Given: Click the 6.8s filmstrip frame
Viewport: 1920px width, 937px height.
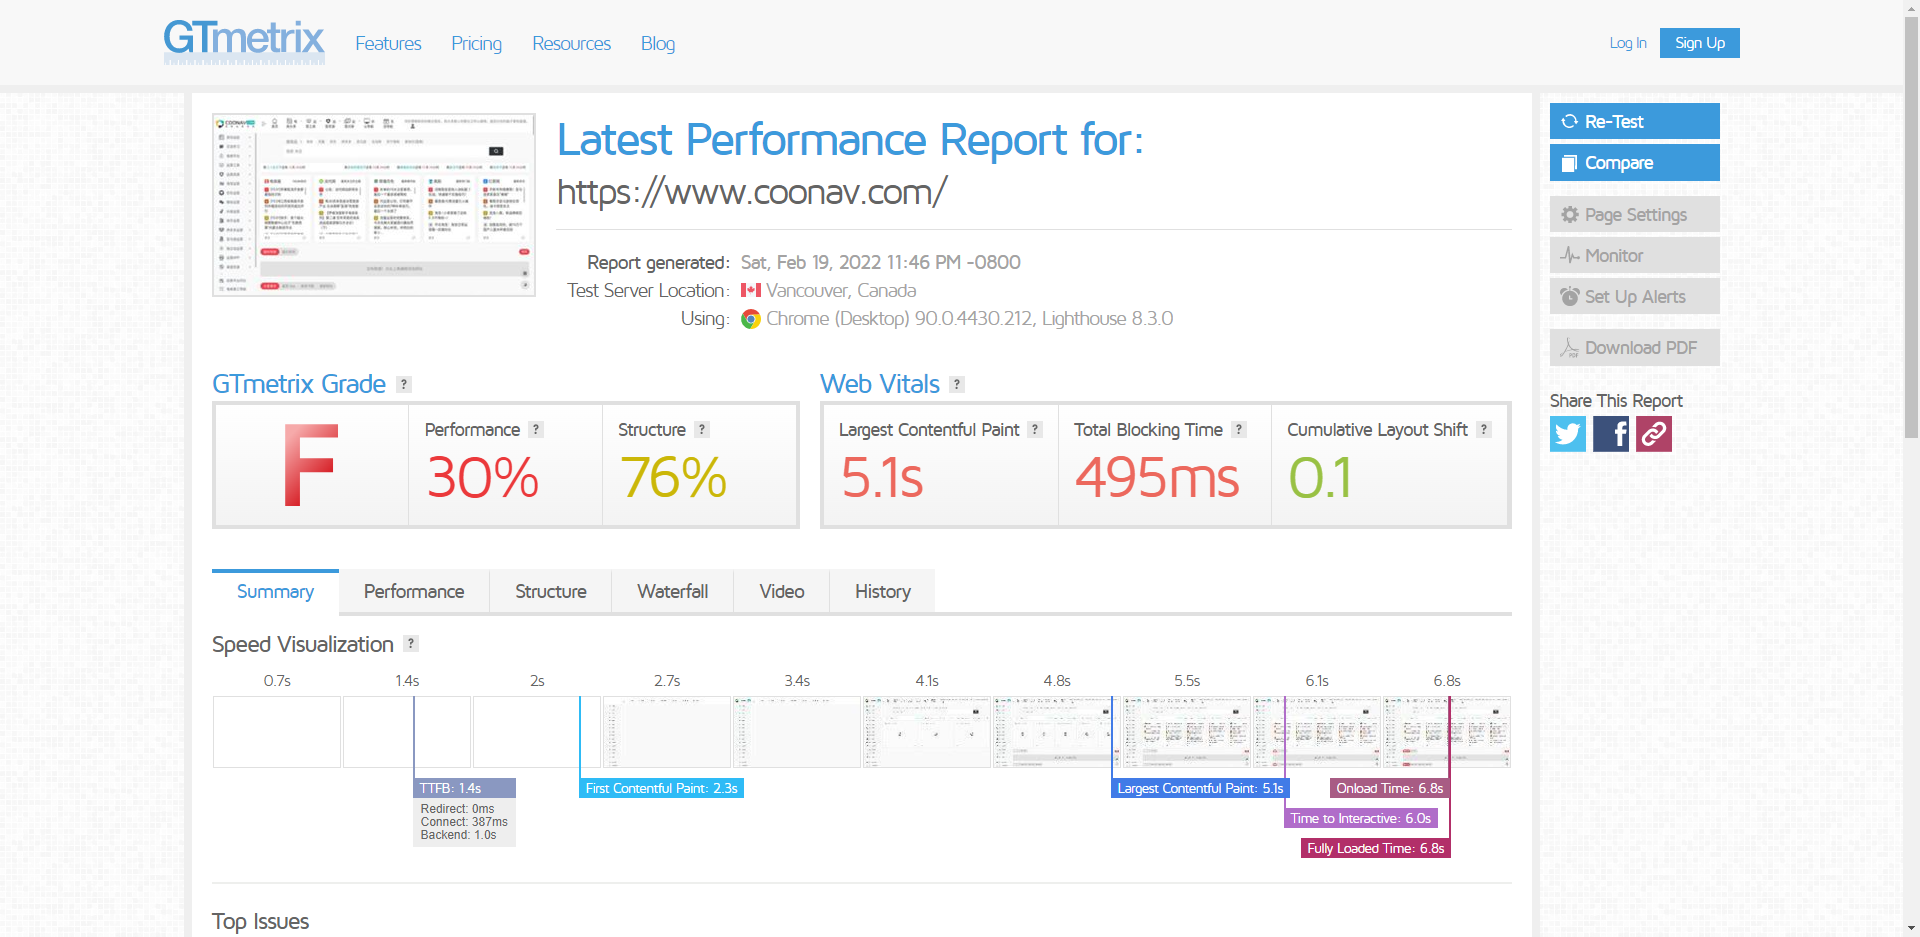Looking at the screenshot, I should tap(1447, 732).
